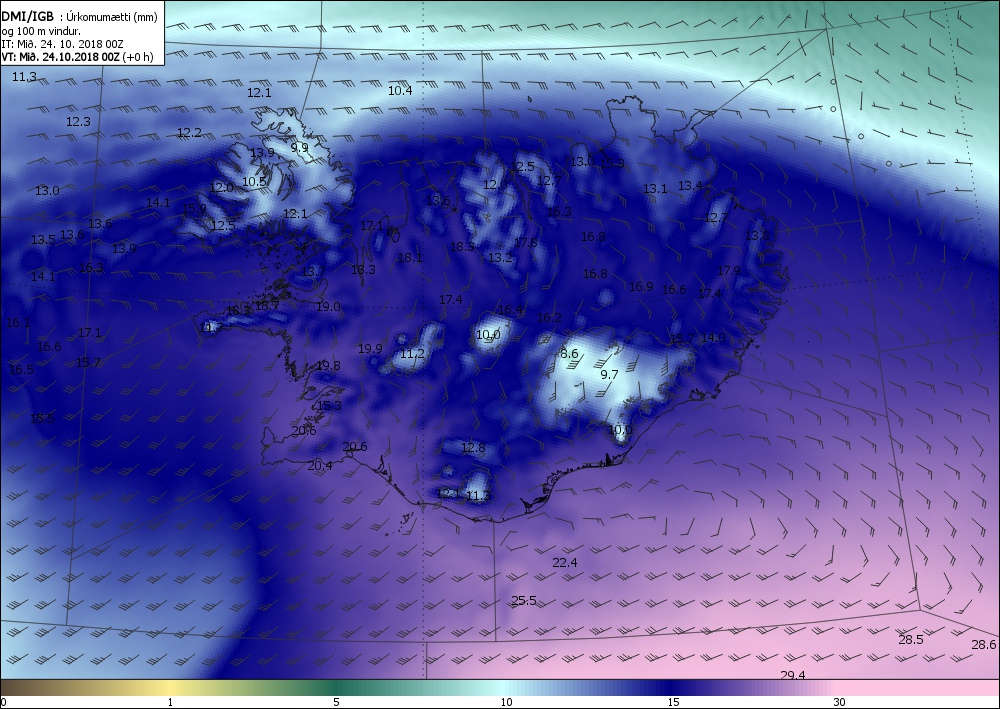Click the 19.9 value on the map
Viewport: 1000px width, 709px height.
click(x=370, y=348)
